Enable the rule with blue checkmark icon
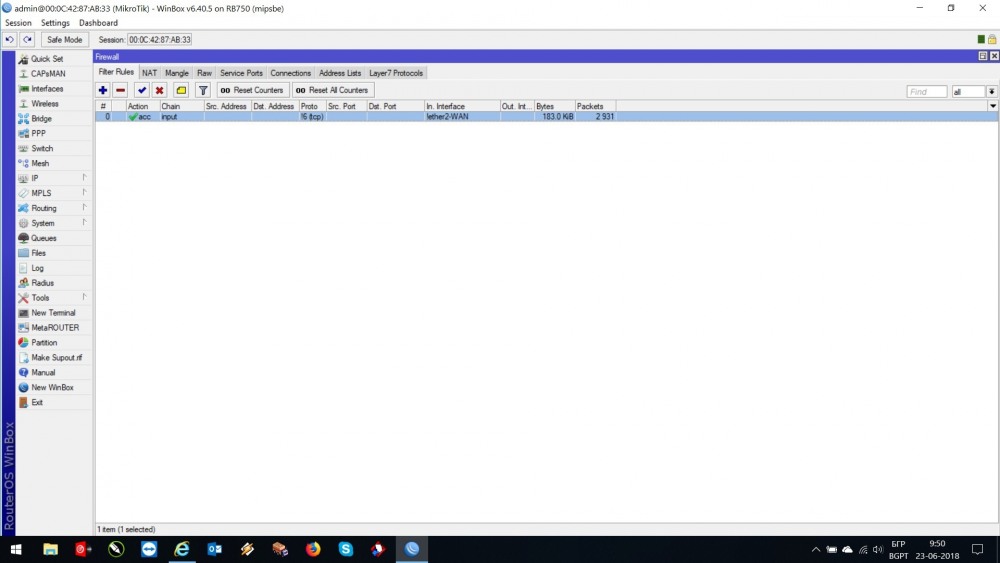The width and height of the screenshot is (1000, 563). click(142, 90)
